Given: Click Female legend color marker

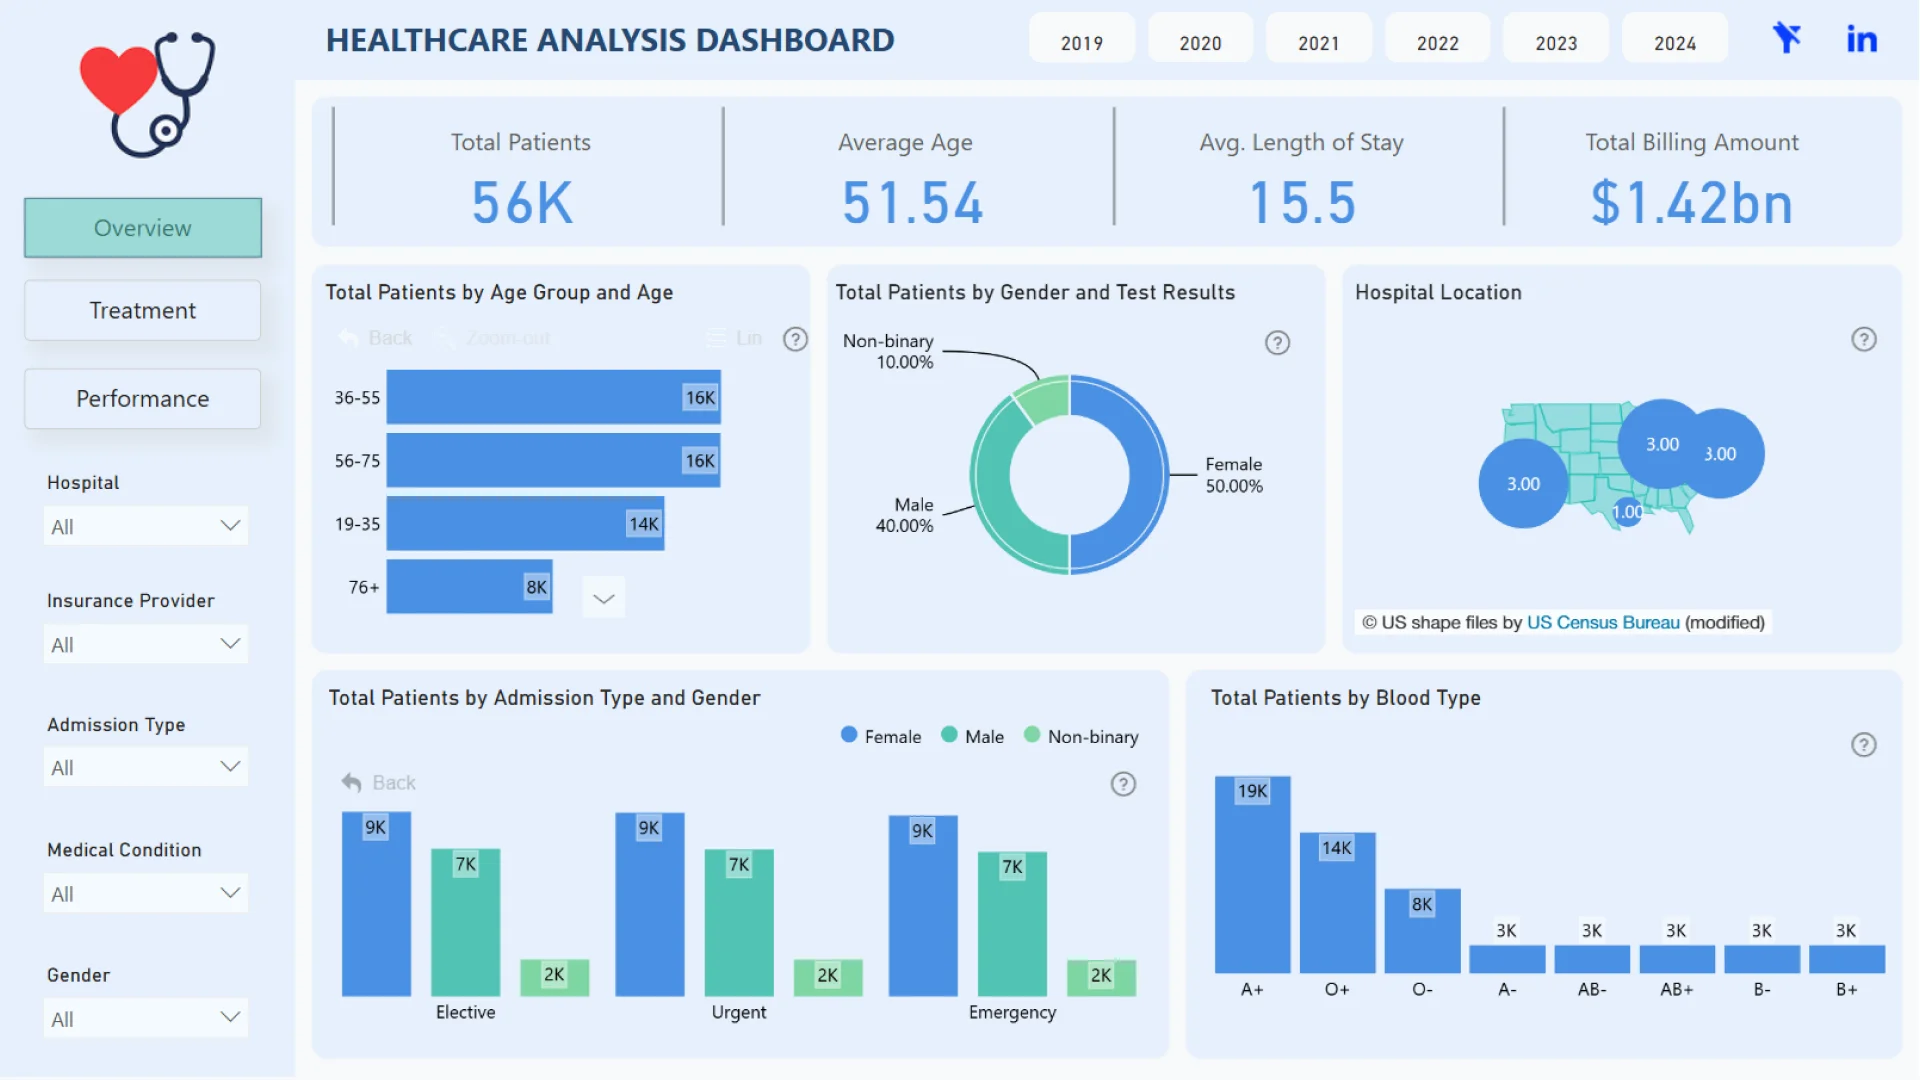Looking at the screenshot, I should pos(849,735).
